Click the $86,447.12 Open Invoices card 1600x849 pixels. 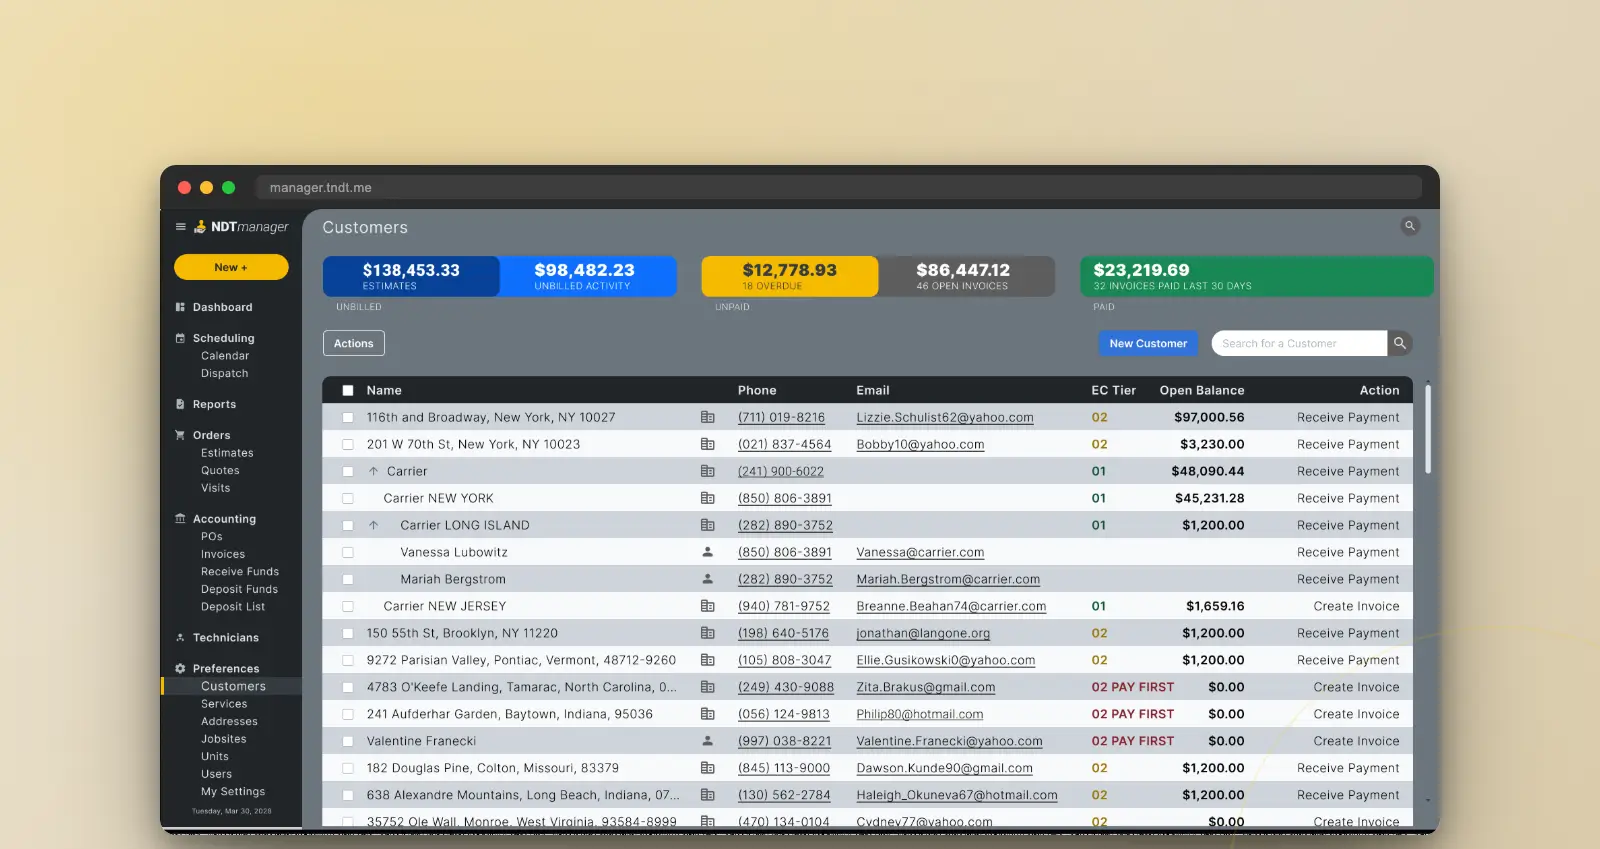pyautogui.click(x=966, y=276)
